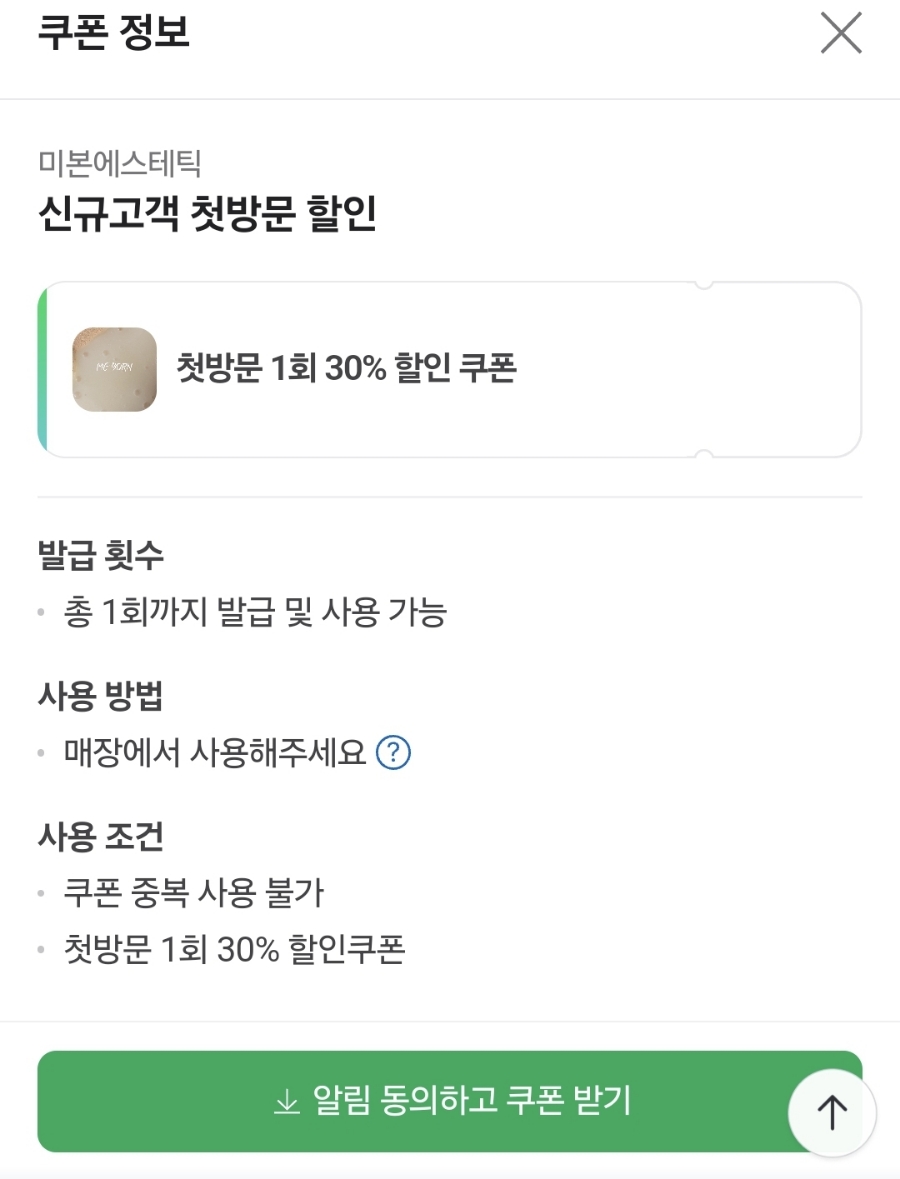The height and width of the screenshot is (1179, 900).
Task: Click the bullet before 쿠폰 중복 사용 불가
Action: 41,893
